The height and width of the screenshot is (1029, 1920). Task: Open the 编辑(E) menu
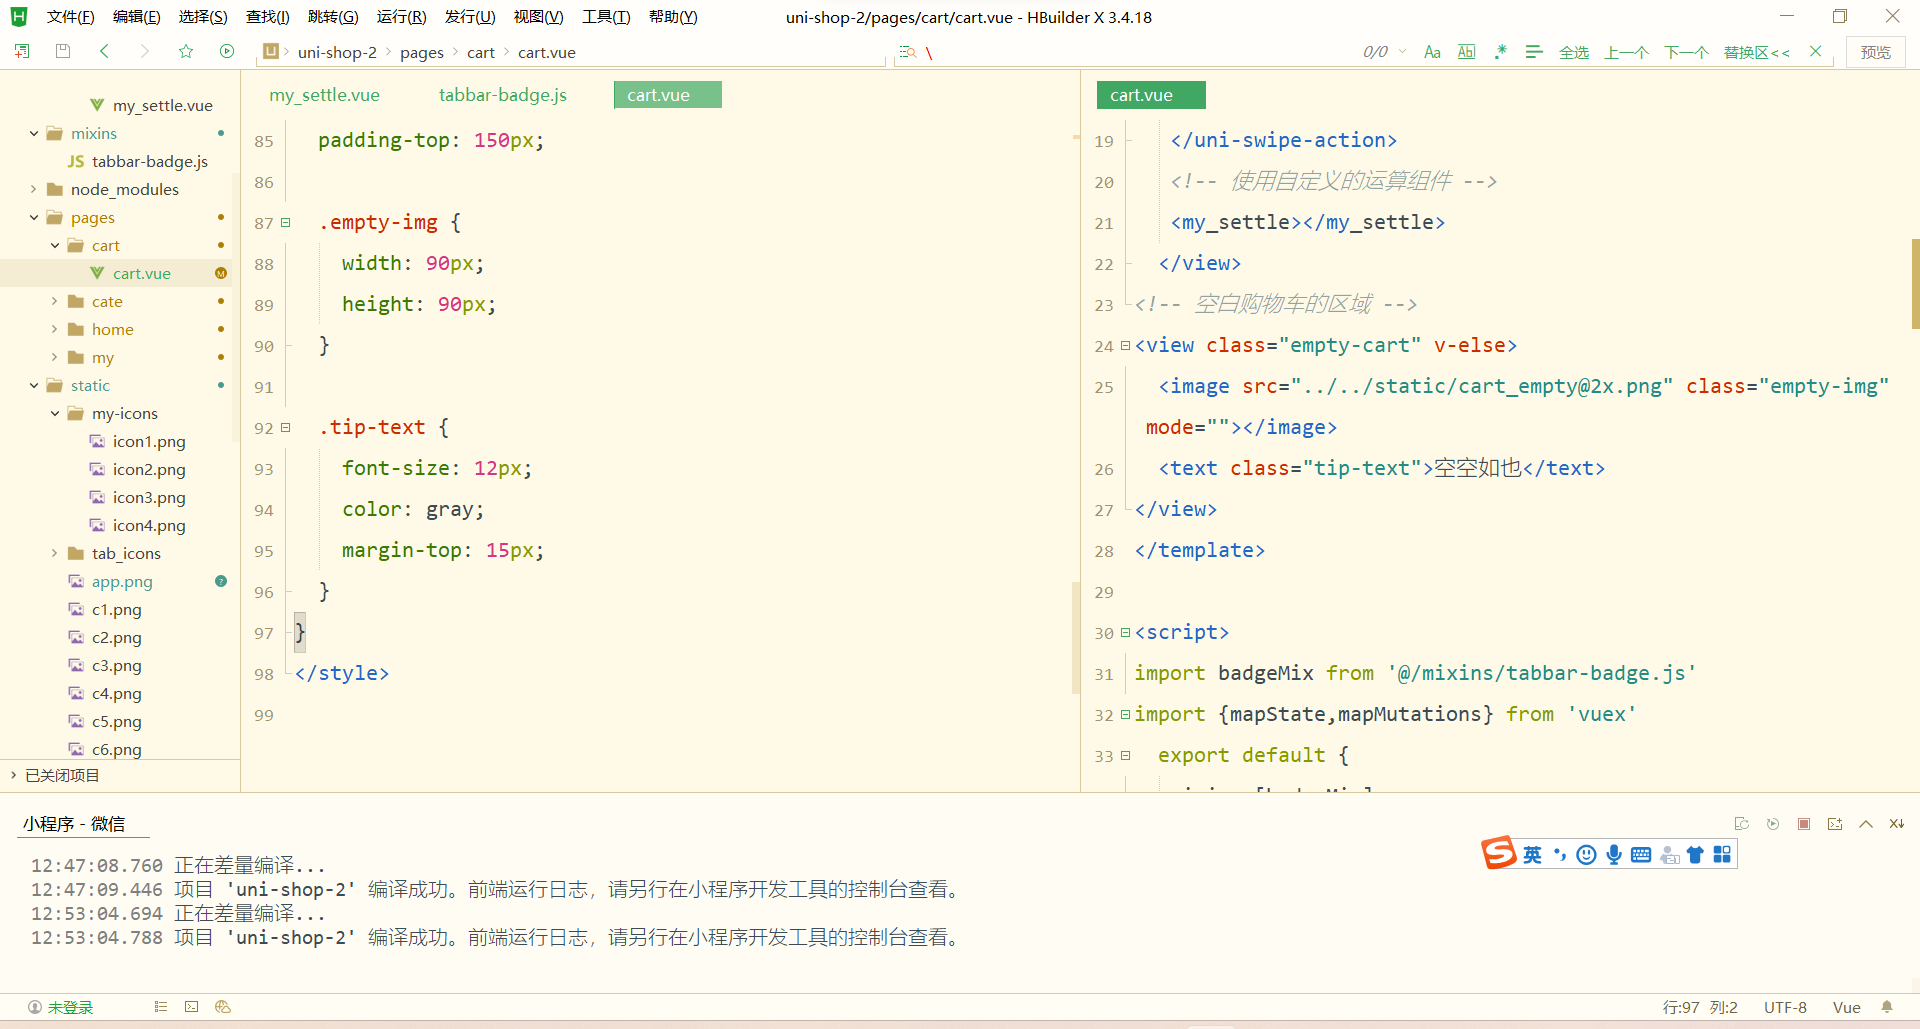(x=137, y=17)
